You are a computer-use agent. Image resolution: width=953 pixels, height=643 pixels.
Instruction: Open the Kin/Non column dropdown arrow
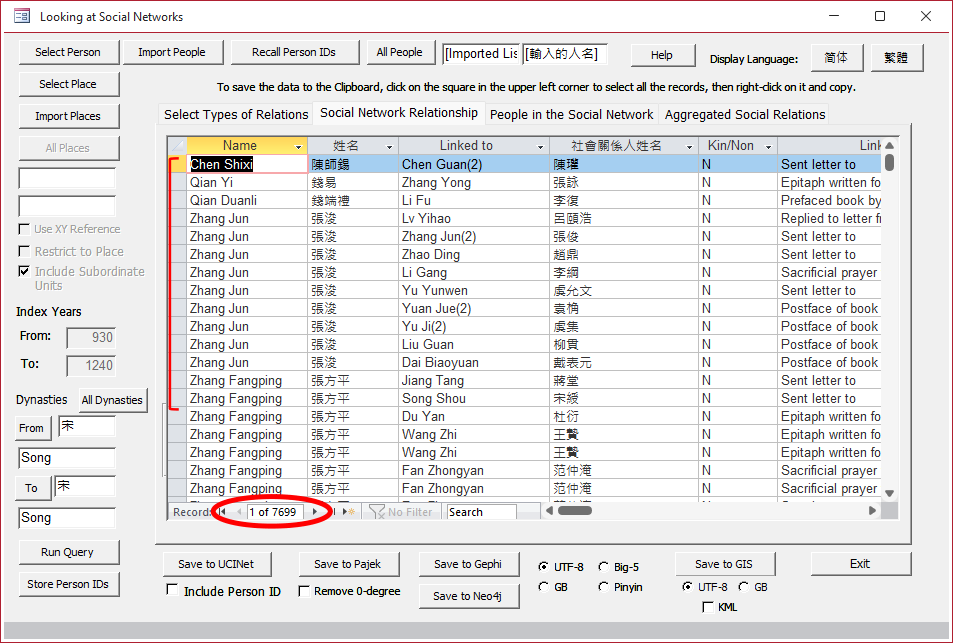[x=768, y=146]
